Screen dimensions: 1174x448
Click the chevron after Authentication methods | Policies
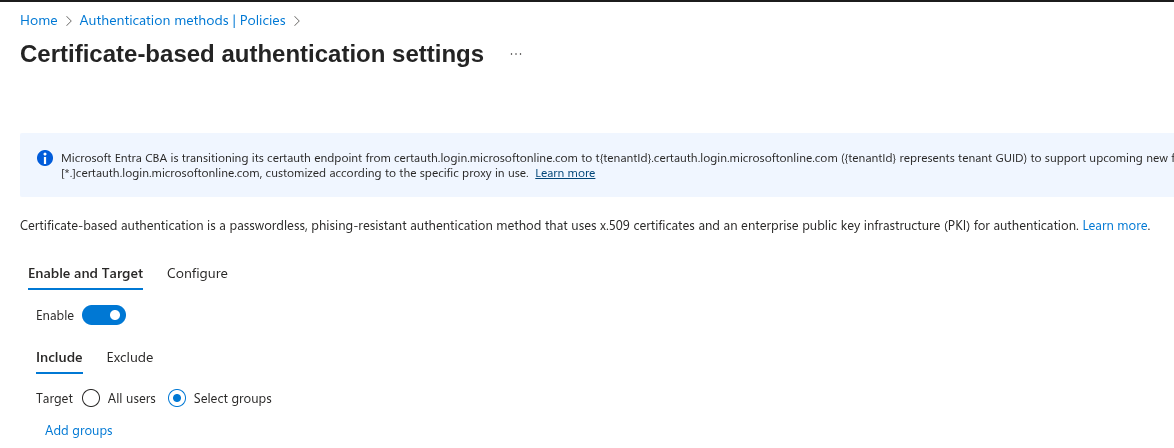tap(297, 21)
